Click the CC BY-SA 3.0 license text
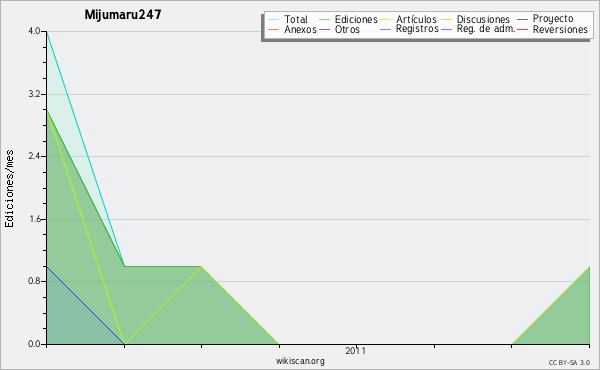Viewport: 600px width, 370px height. point(569,363)
